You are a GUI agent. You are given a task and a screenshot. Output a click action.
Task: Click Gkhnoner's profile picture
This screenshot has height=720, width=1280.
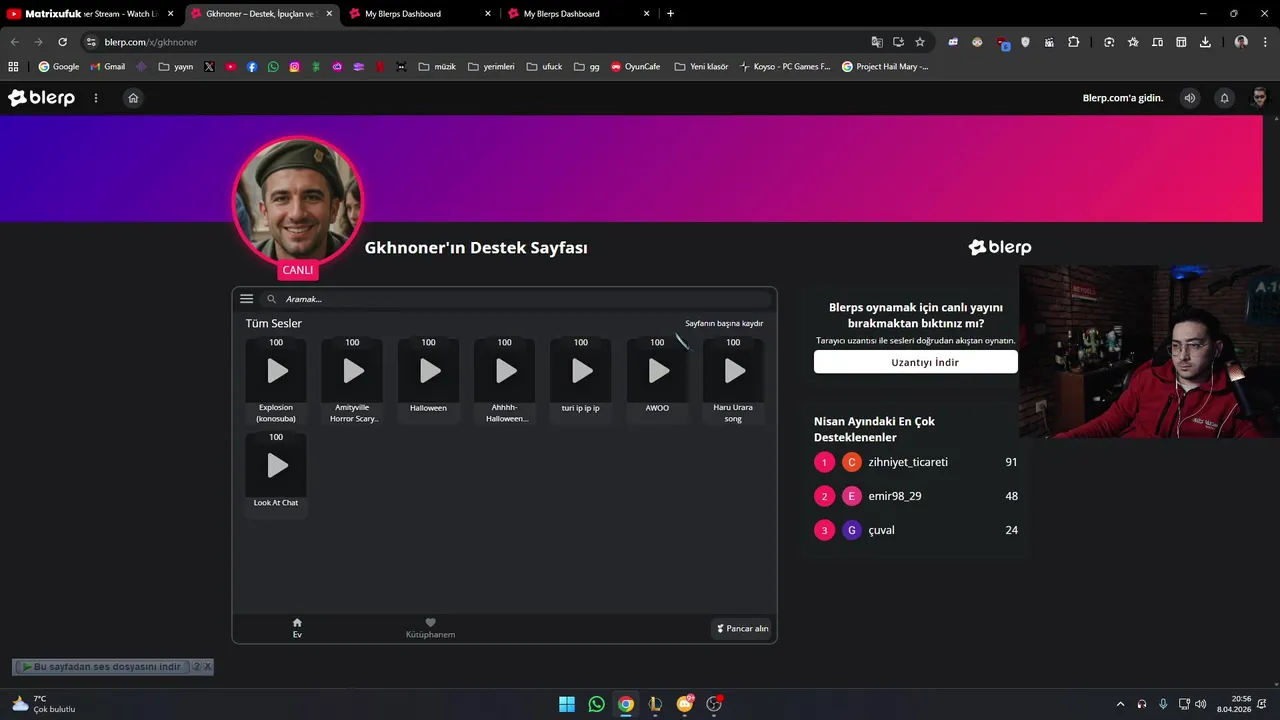297,202
